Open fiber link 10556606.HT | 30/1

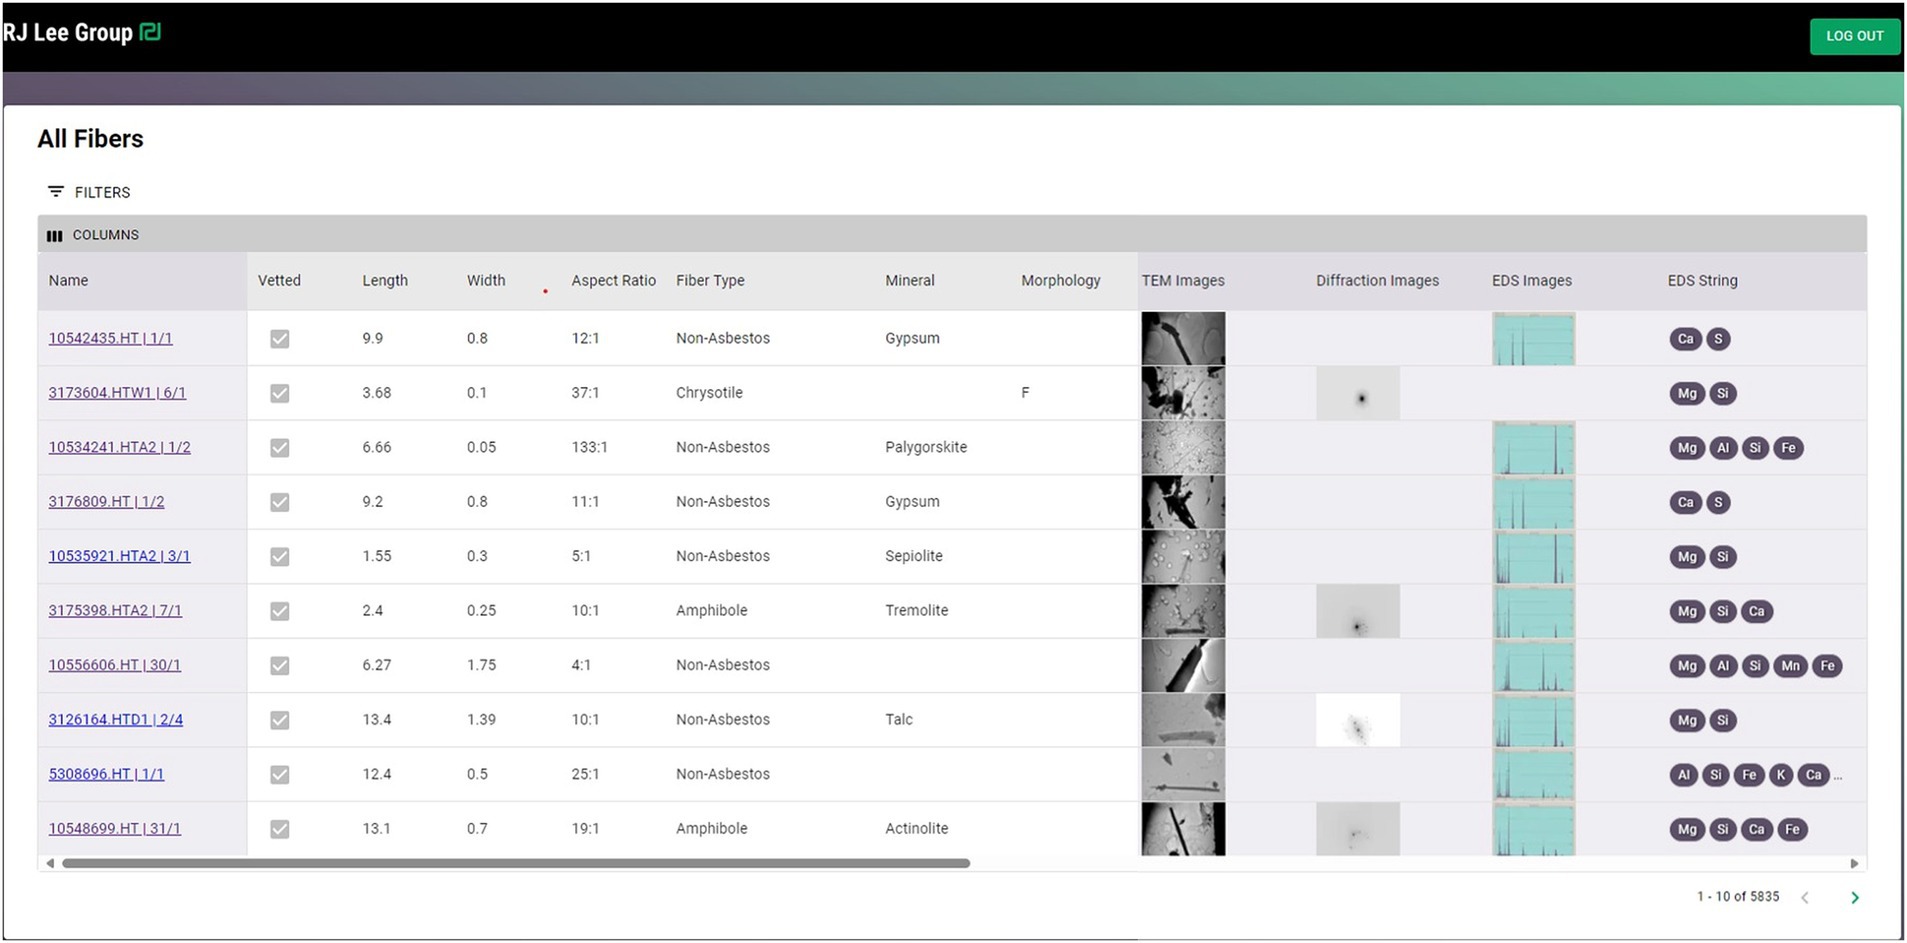click(x=114, y=665)
